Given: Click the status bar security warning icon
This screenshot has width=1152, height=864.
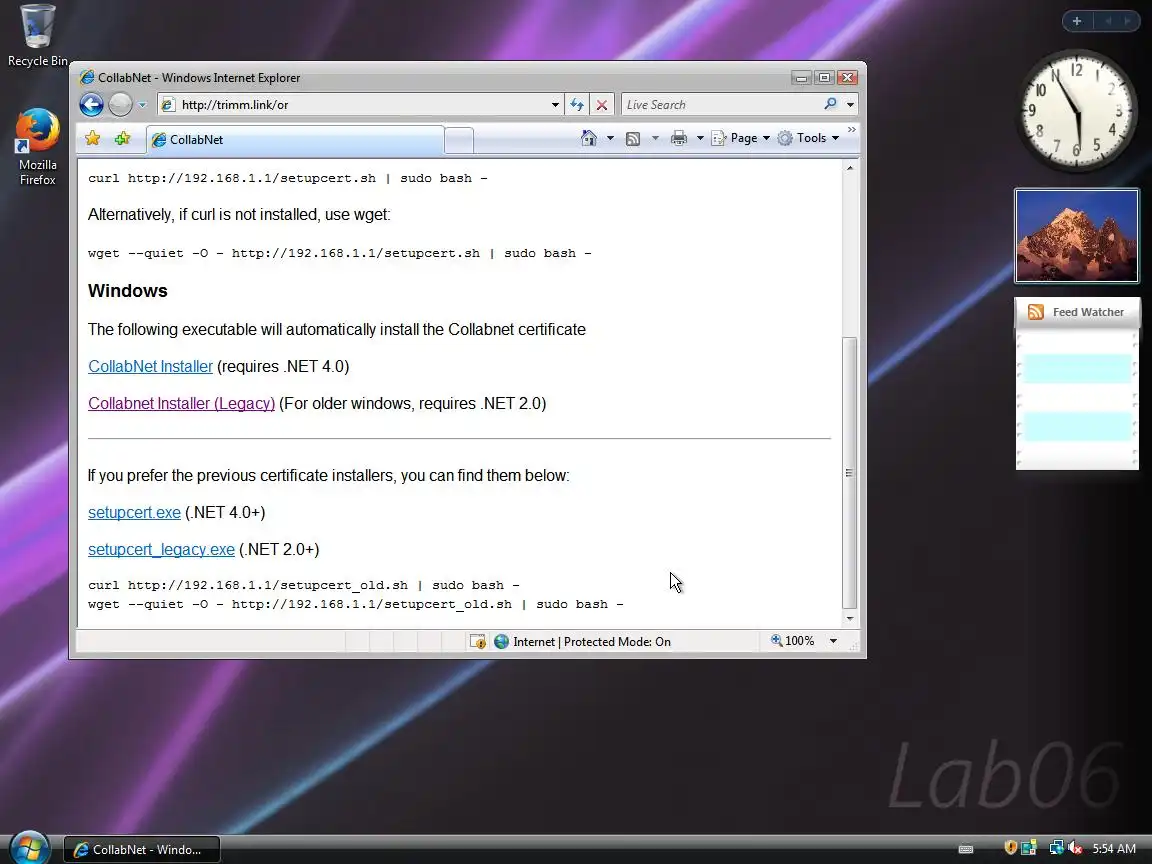Looking at the screenshot, I should (478, 641).
